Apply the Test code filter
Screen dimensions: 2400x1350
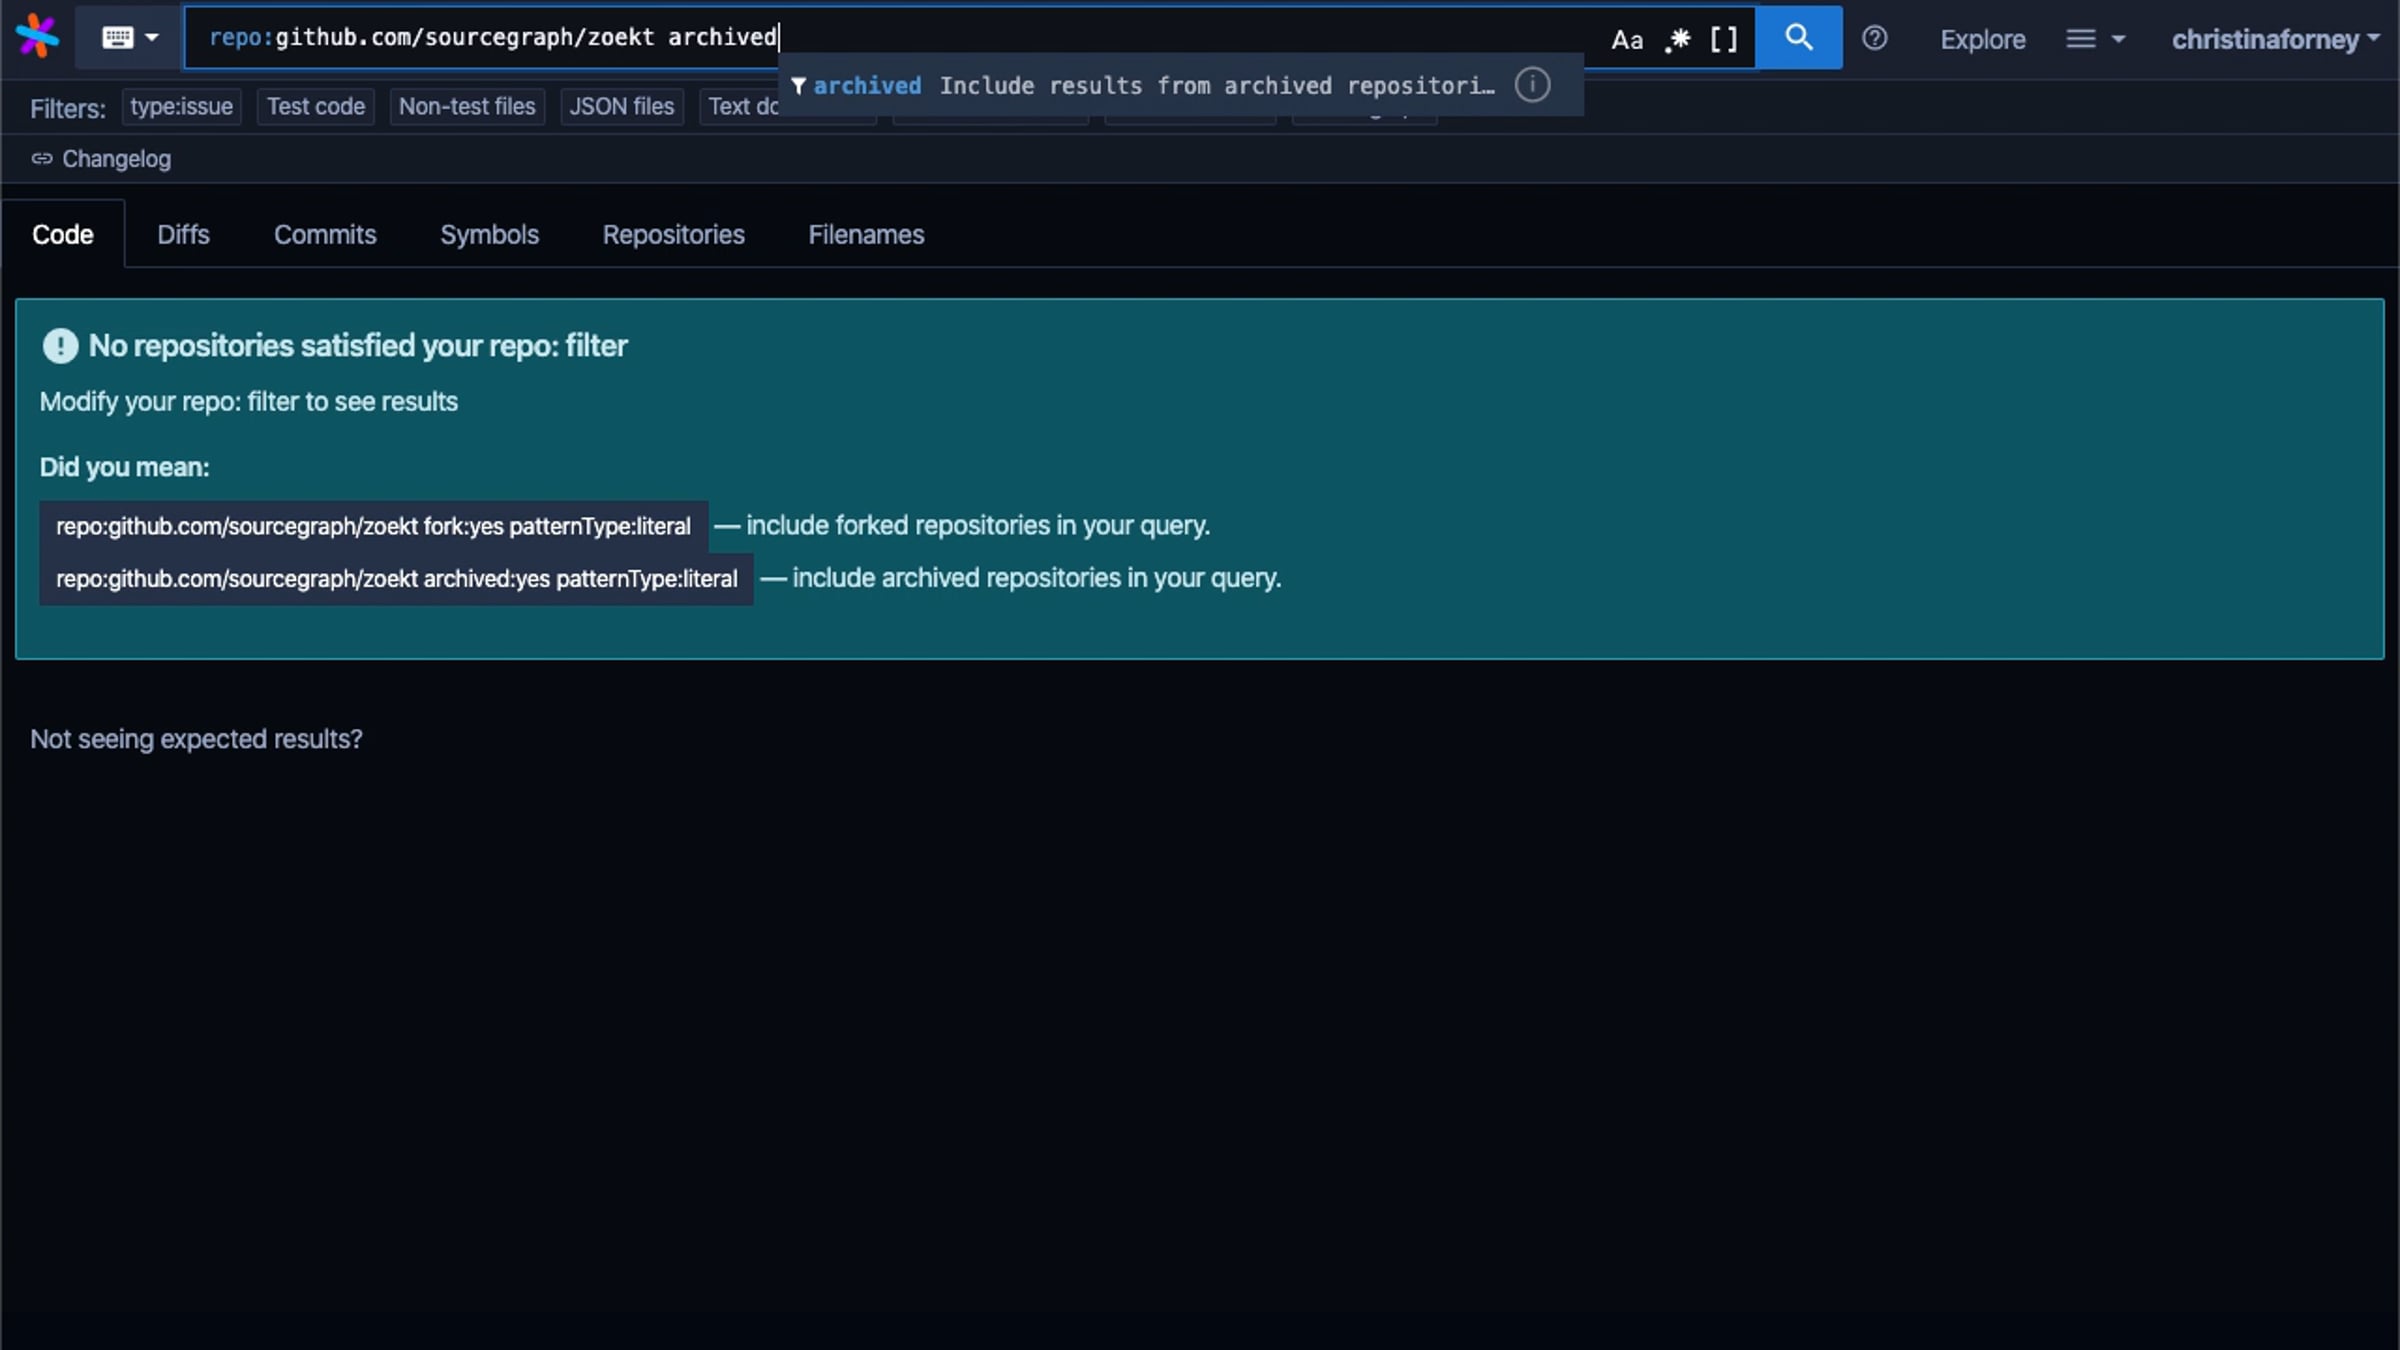coord(316,107)
